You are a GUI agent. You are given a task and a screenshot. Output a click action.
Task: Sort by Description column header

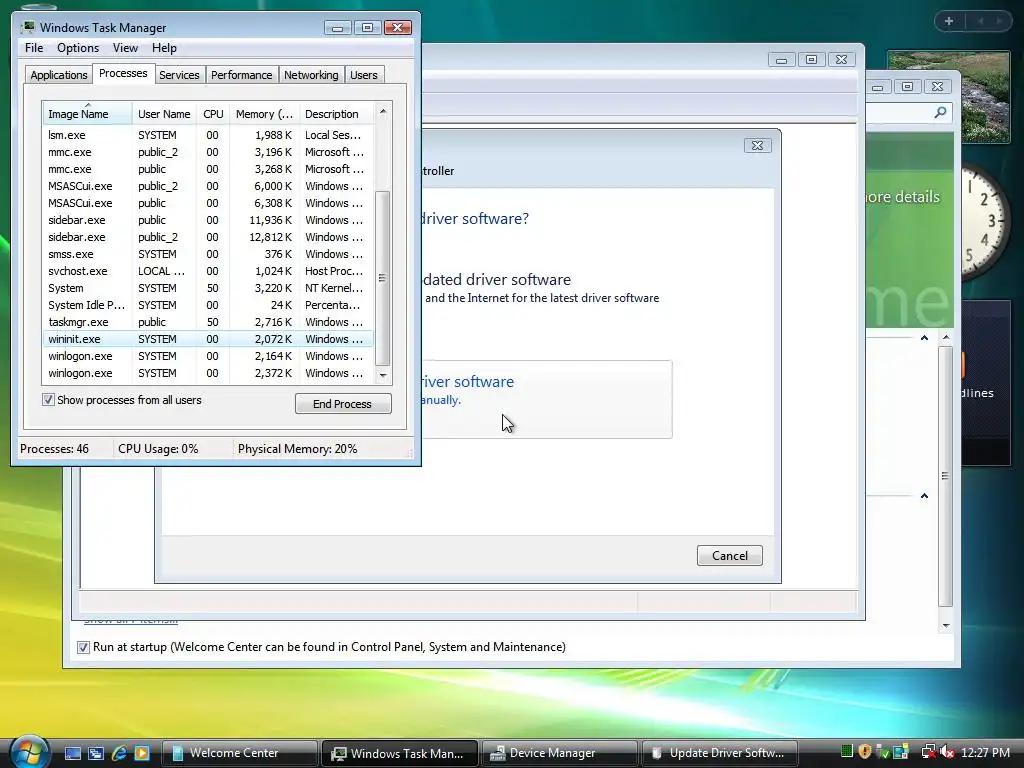point(336,114)
